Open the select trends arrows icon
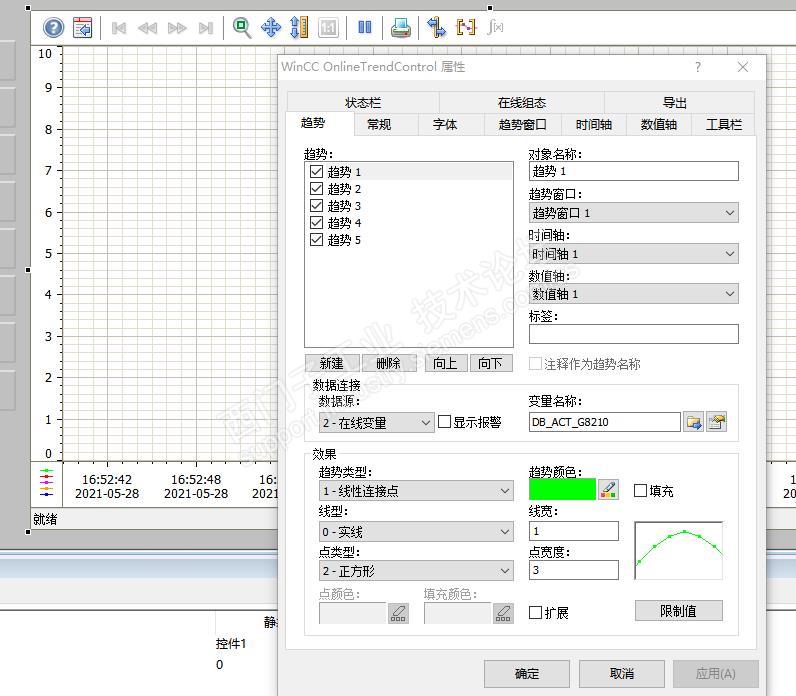The width and height of the screenshot is (796, 696). (x=436, y=27)
